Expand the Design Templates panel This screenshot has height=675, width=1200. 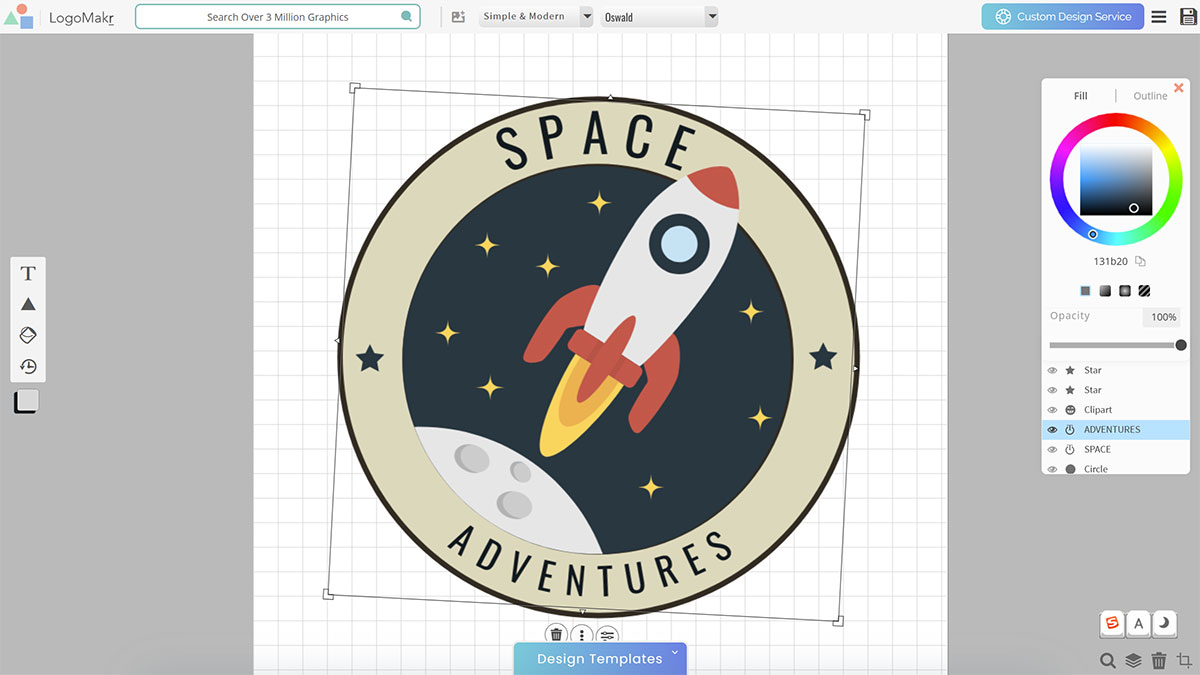pos(600,658)
